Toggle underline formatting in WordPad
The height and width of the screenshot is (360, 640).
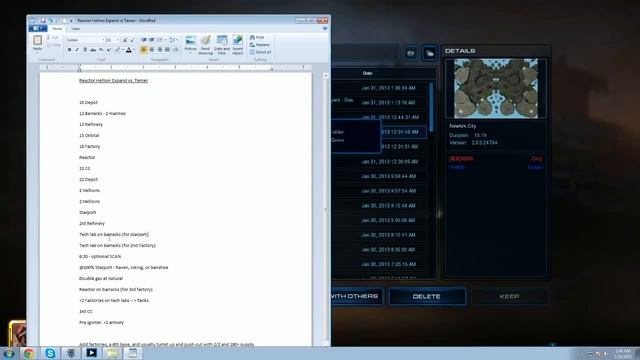(x=85, y=50)
